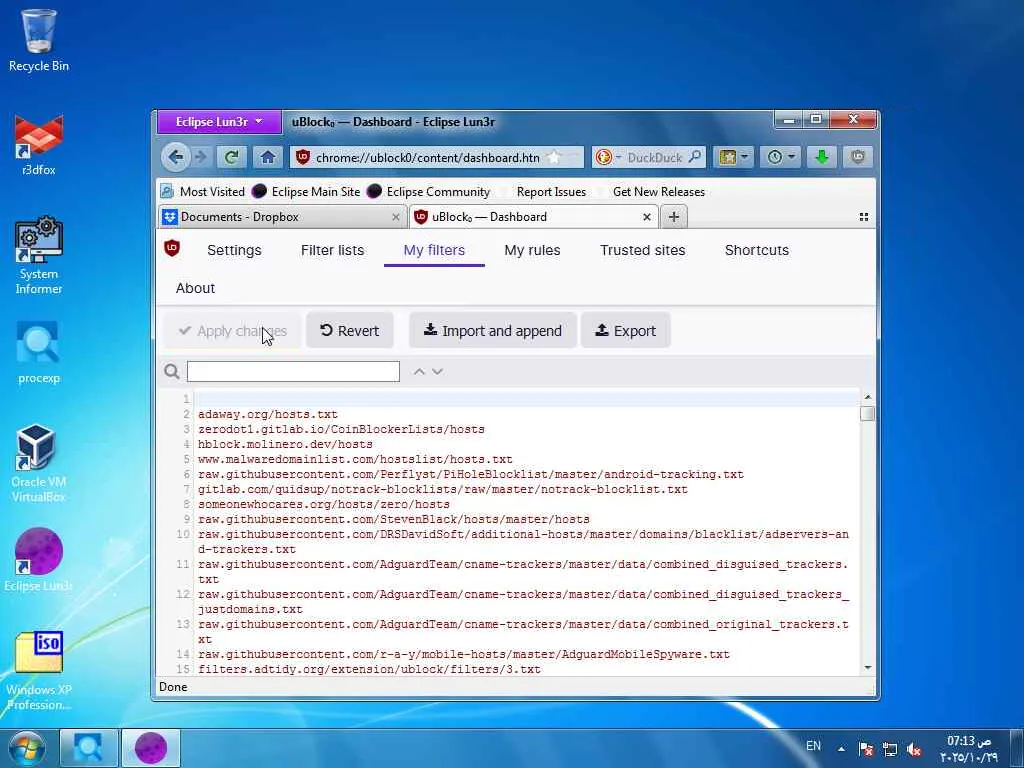Click the someonewhocares.org/hosts/zero/hosts line

pyautogui.click(x=324, y=504)
